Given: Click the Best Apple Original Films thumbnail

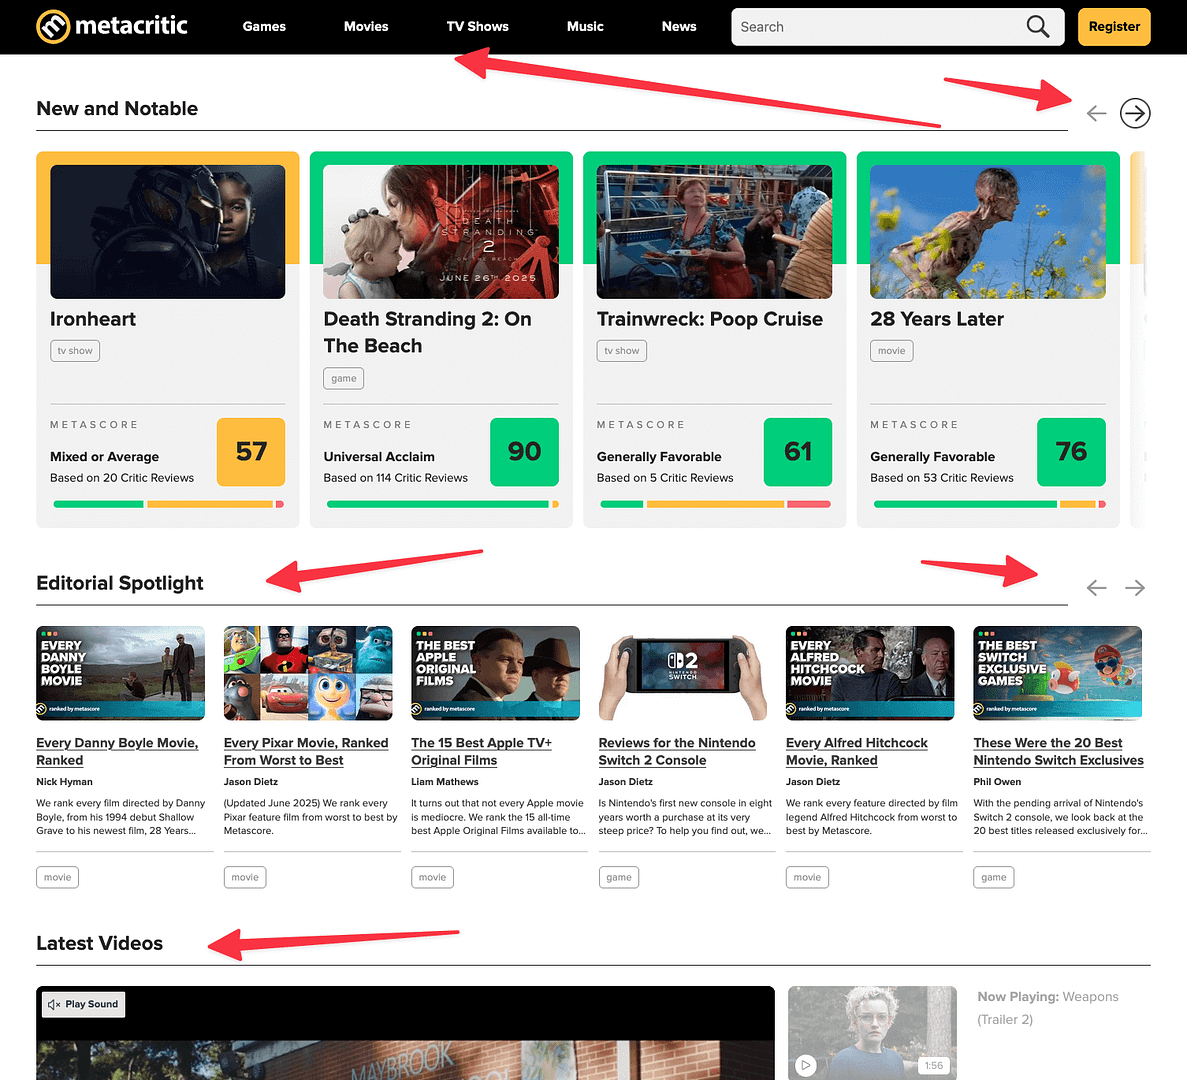Looking at the screenshot, I should (495, 673).
